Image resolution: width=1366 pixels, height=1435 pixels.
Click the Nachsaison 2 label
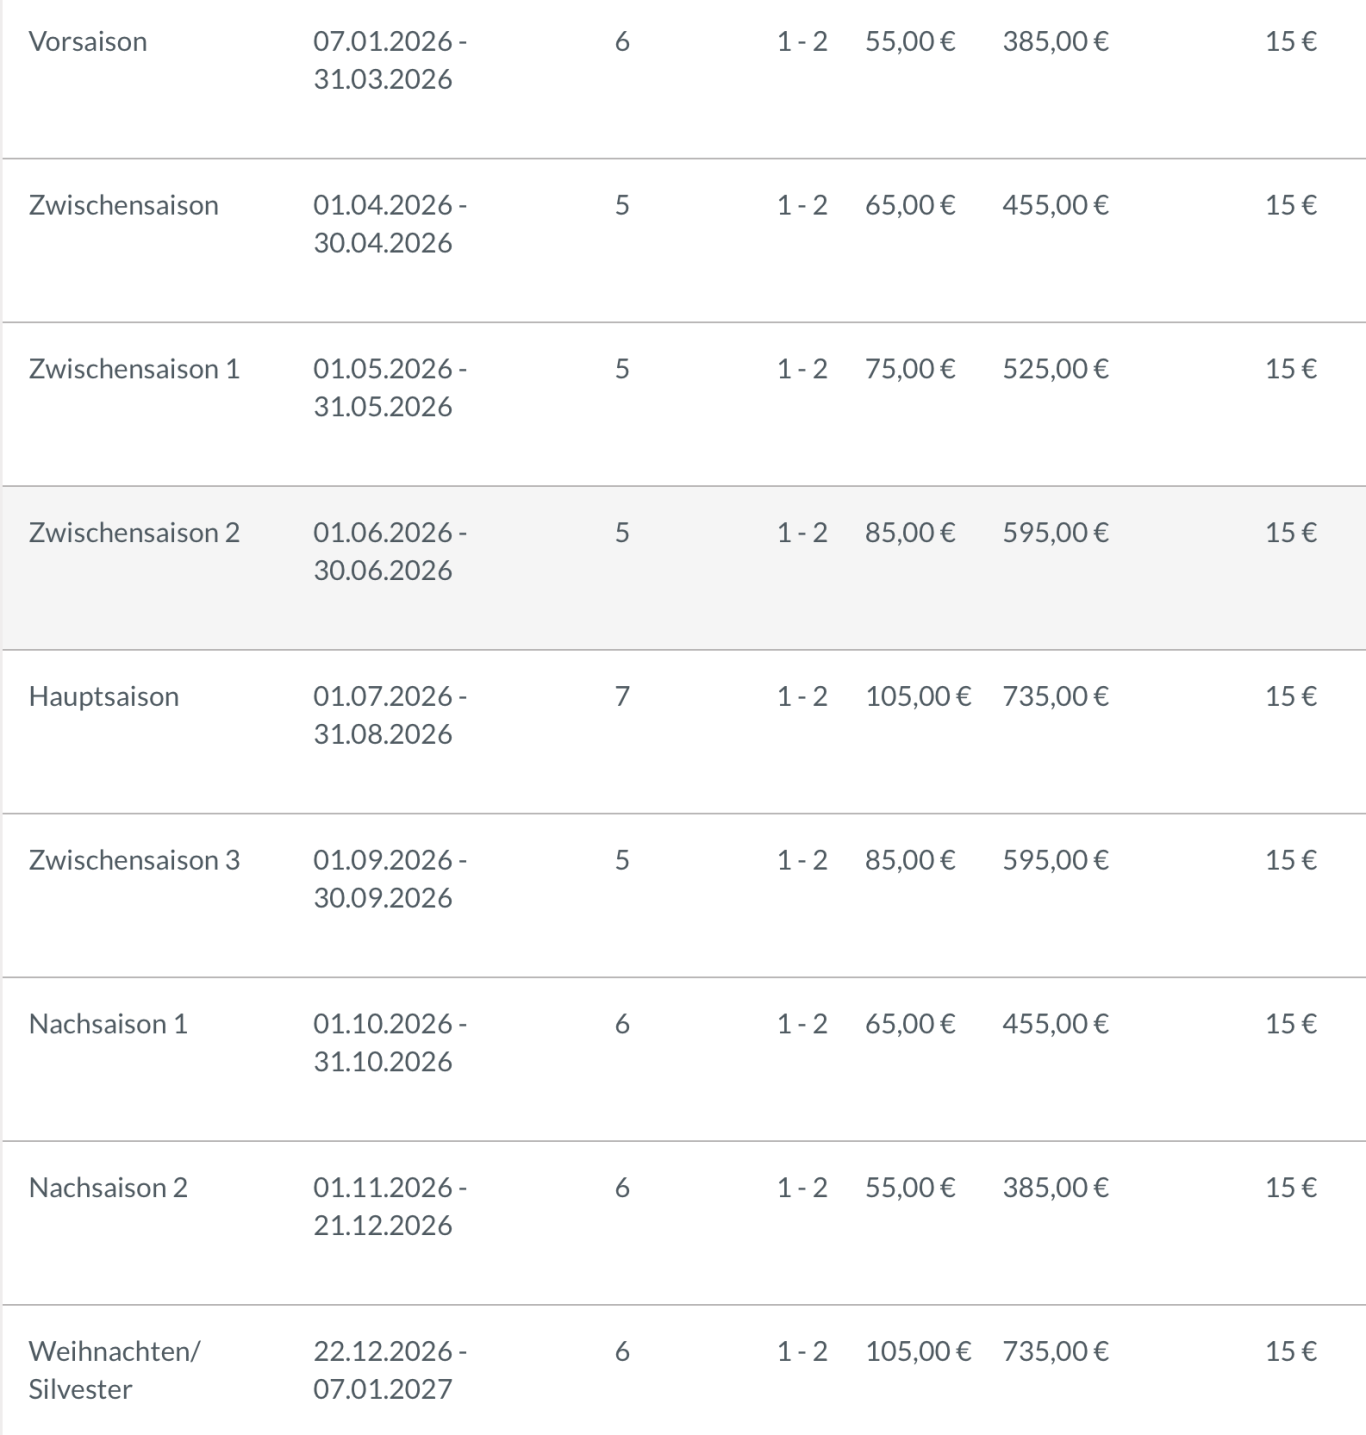[x=108, y=1188]
